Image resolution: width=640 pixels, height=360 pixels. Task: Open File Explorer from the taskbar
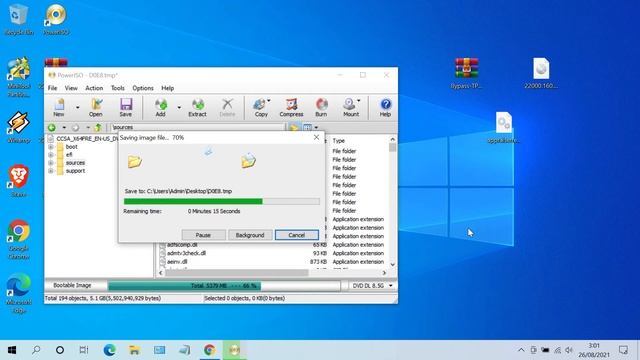tap(134, 350)
